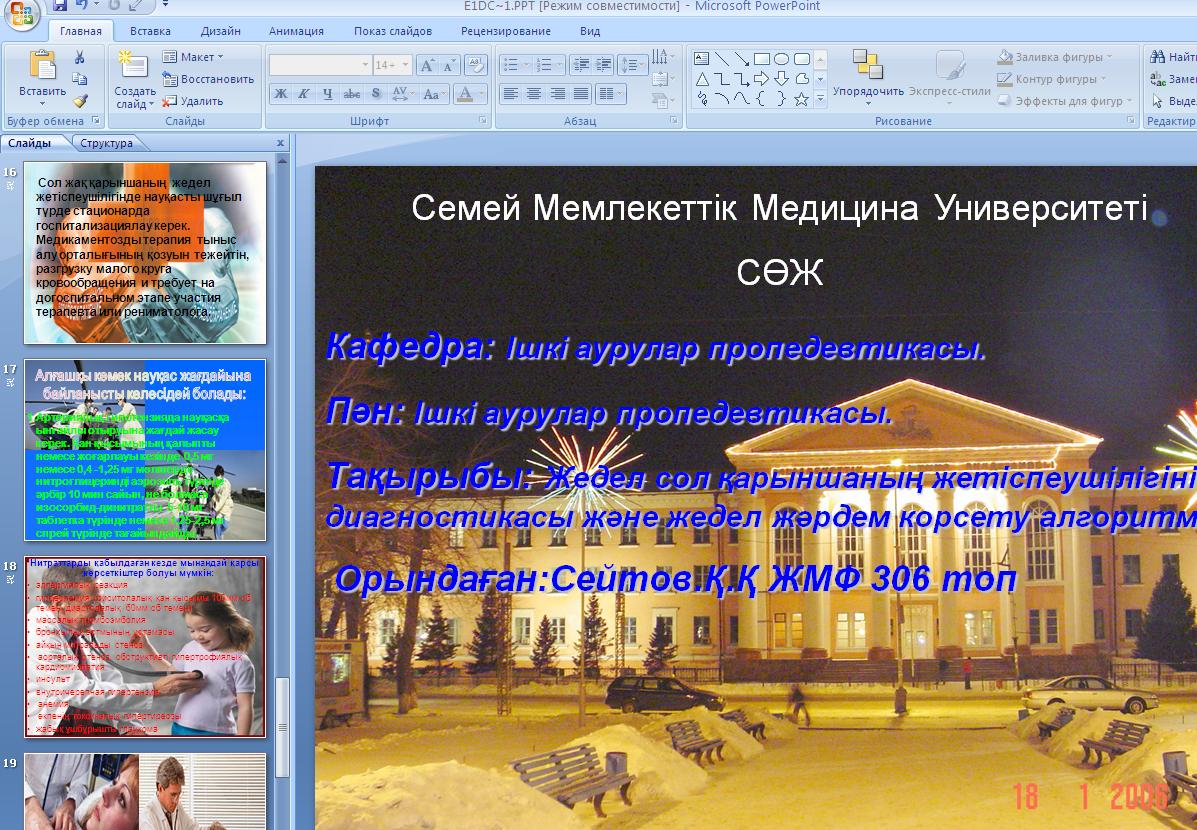The image size is (1197, 830).
Task: Select slide 18 thumbnail
Action: (x=145, y=647)
